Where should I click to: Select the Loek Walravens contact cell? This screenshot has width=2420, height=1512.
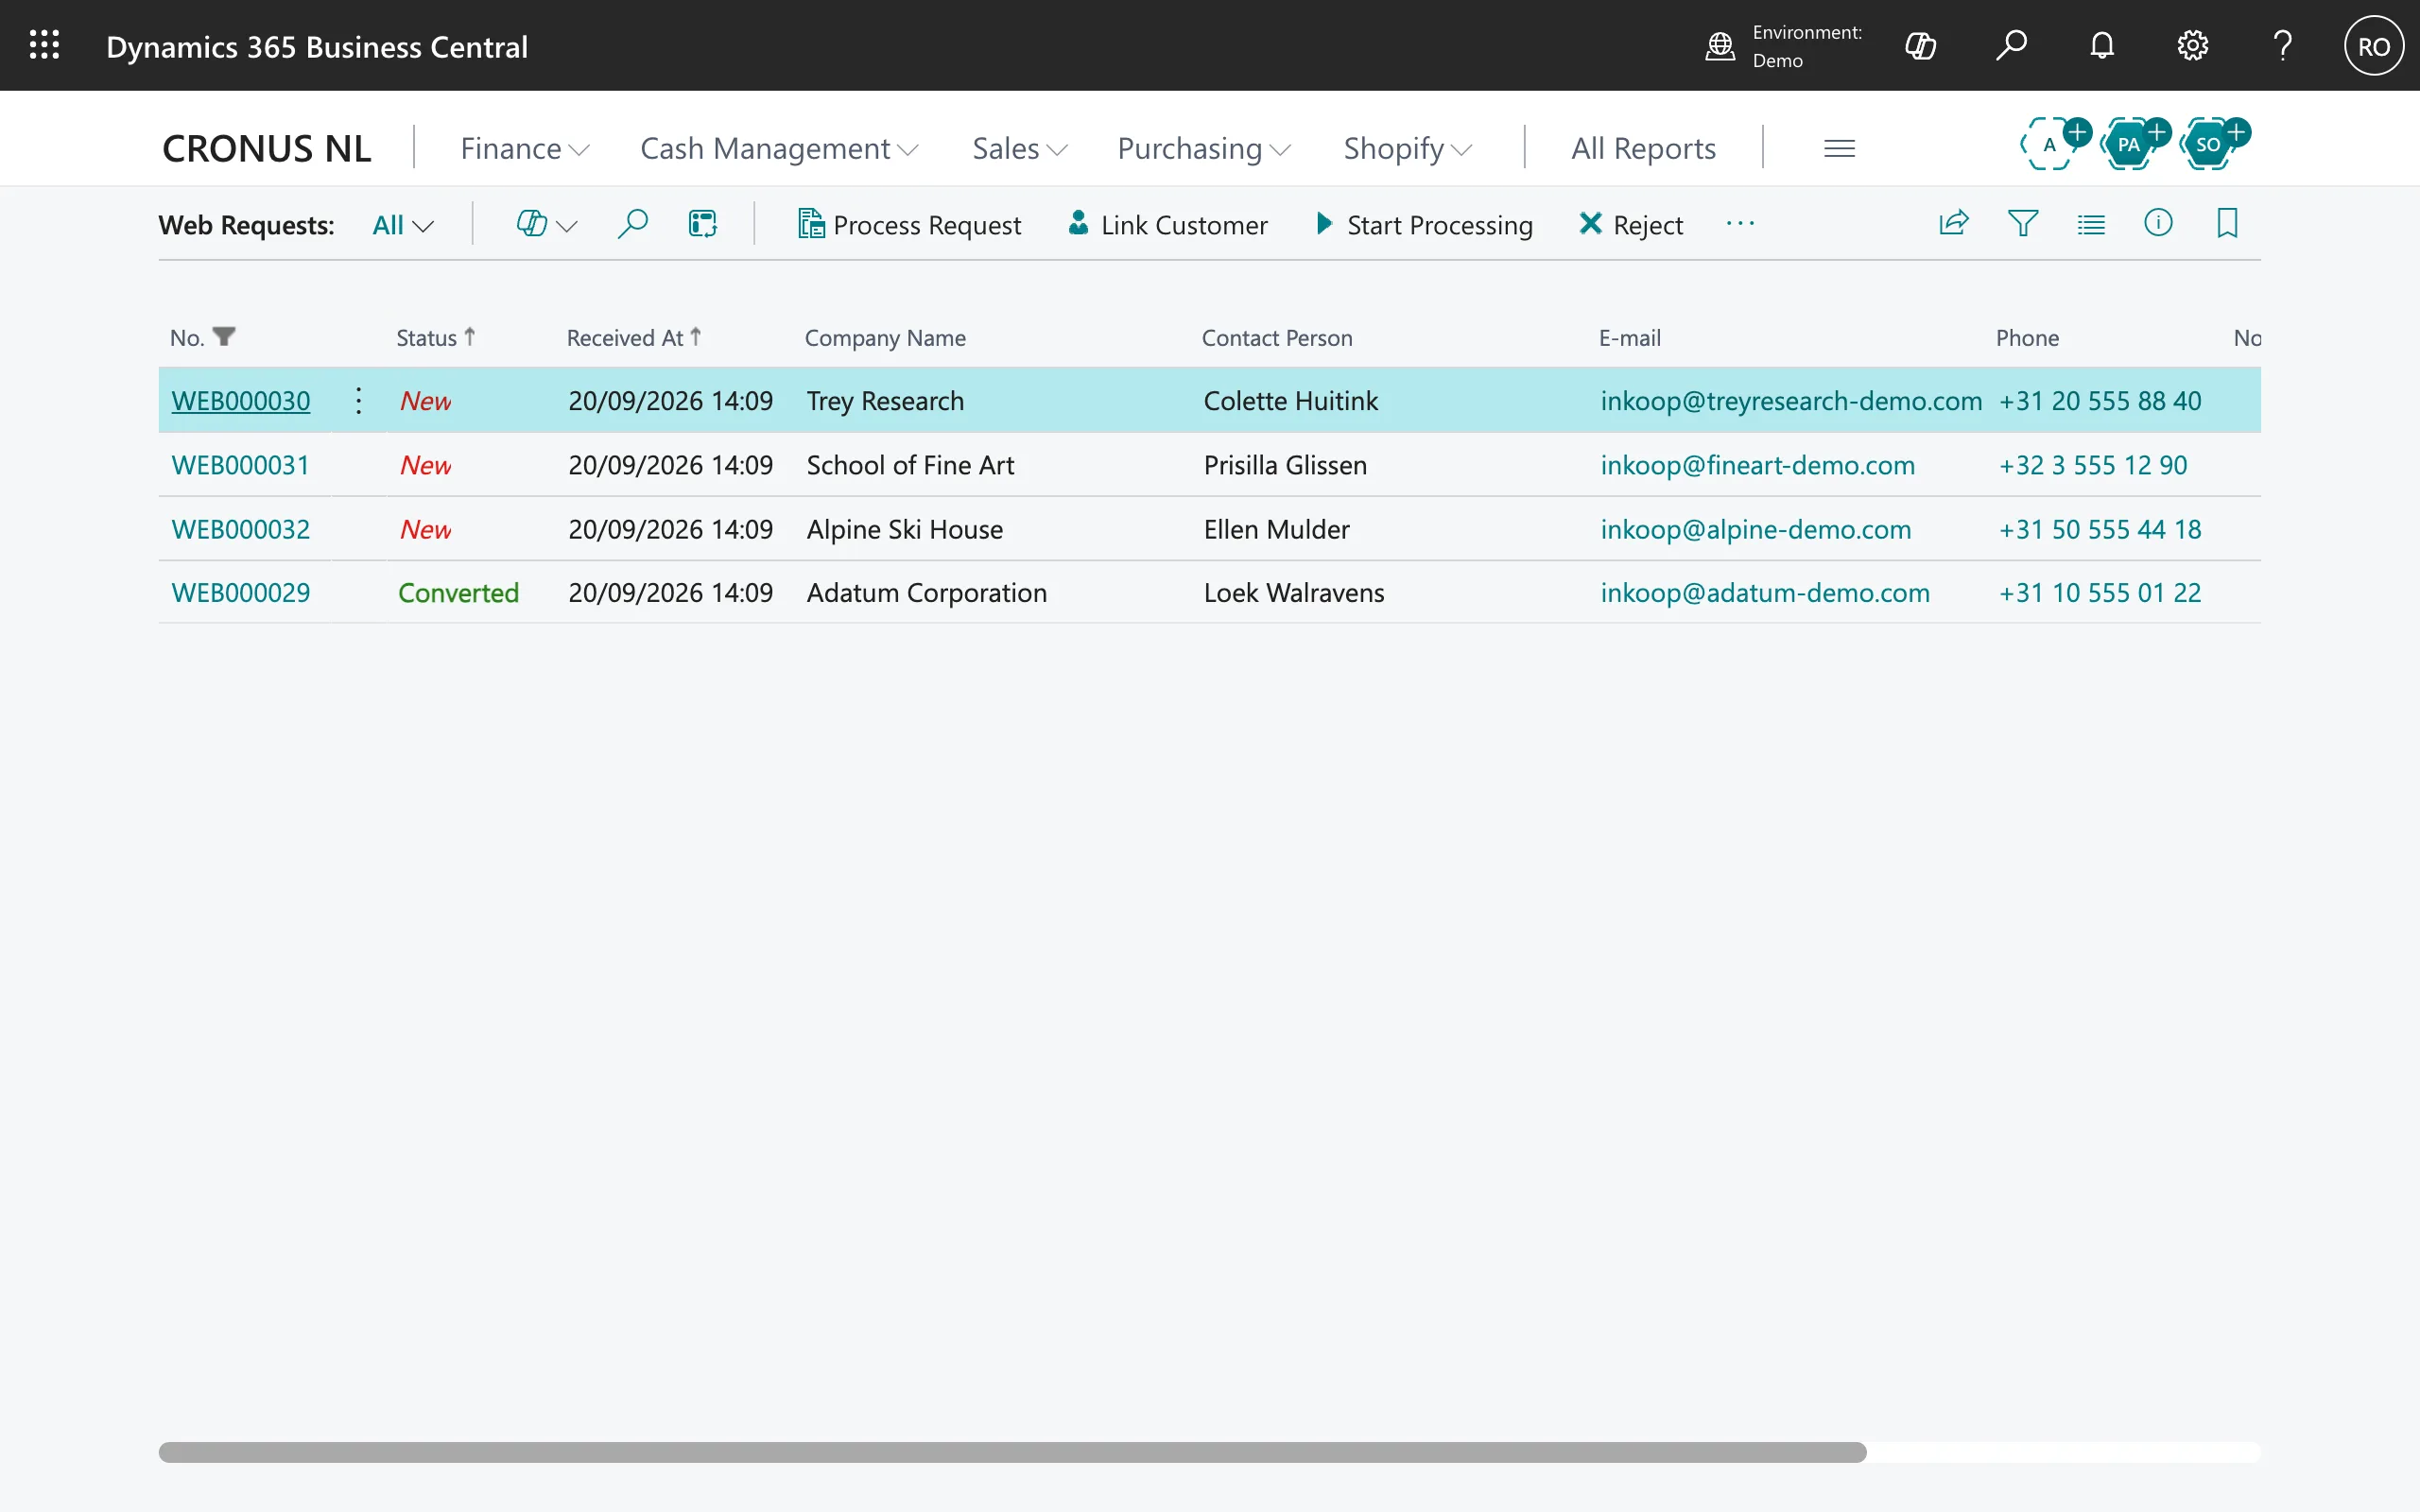click(1294, 593)
